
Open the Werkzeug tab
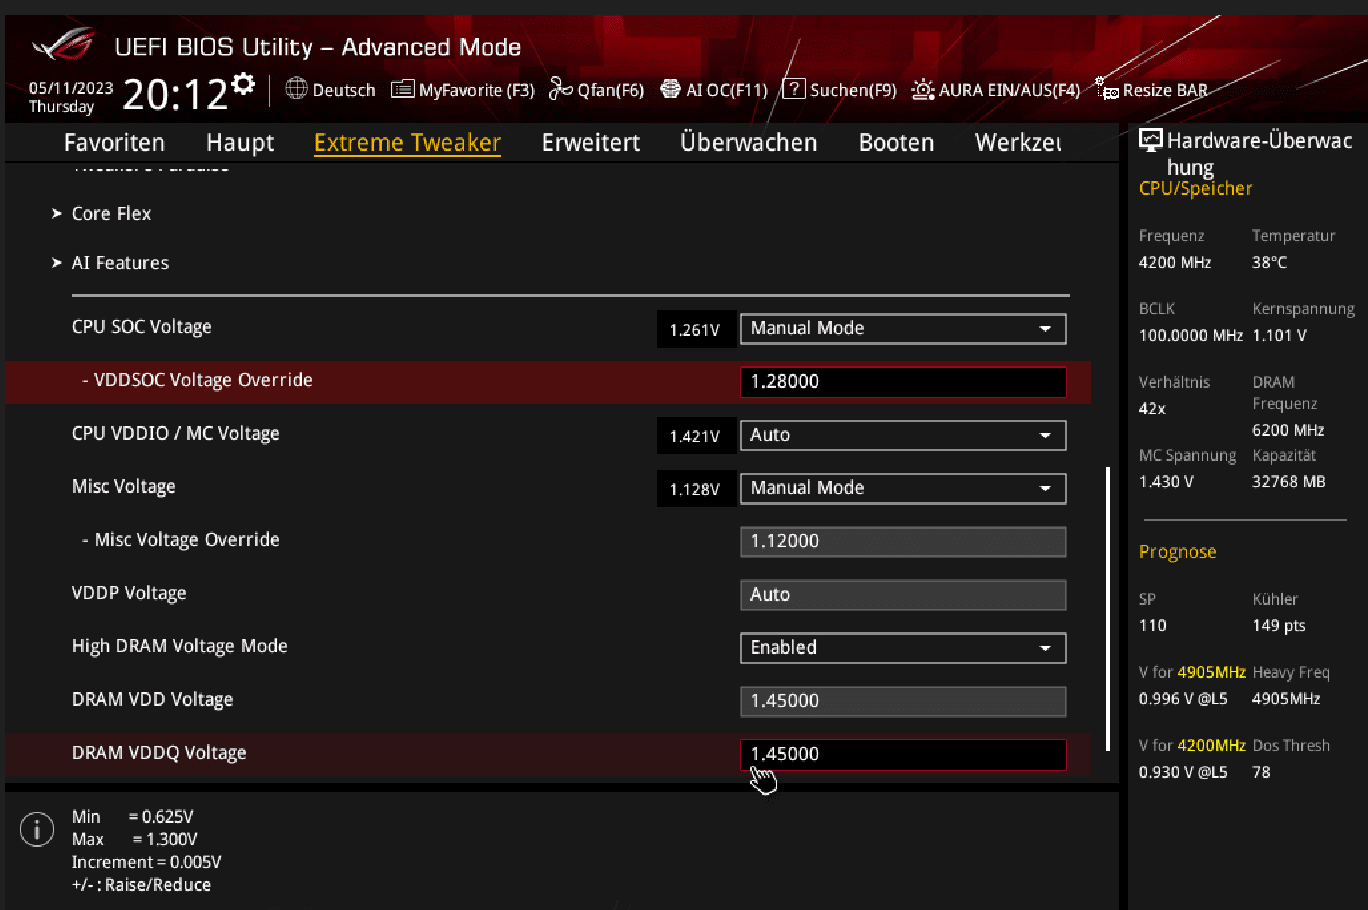pyautogui.click(x=1019, y=143)
